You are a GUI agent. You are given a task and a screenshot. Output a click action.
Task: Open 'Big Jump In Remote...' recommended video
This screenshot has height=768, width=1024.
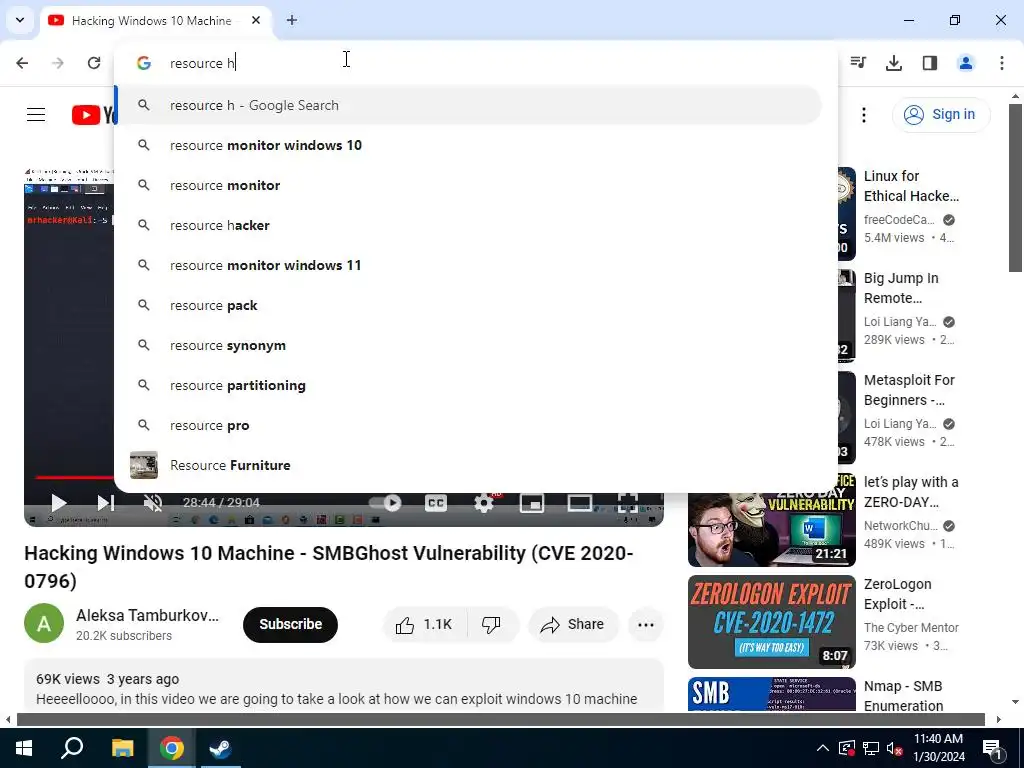pyautogui.click(x=901, y=288)
